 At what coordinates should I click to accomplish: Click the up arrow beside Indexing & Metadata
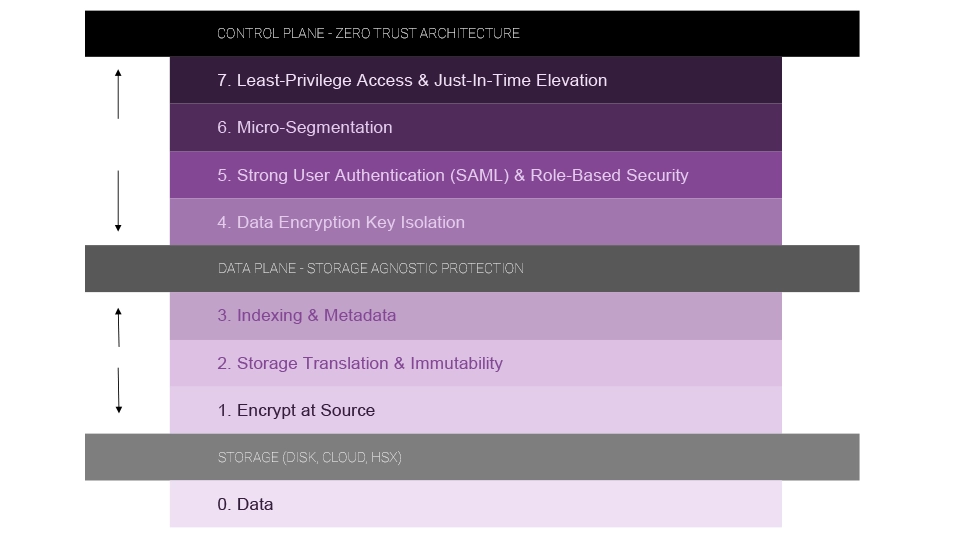[x=118, y=327]
